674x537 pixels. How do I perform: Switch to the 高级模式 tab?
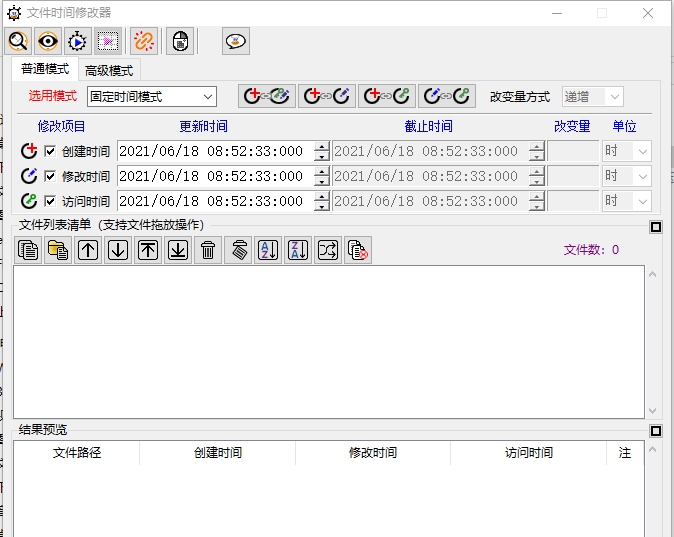(109, 70)
